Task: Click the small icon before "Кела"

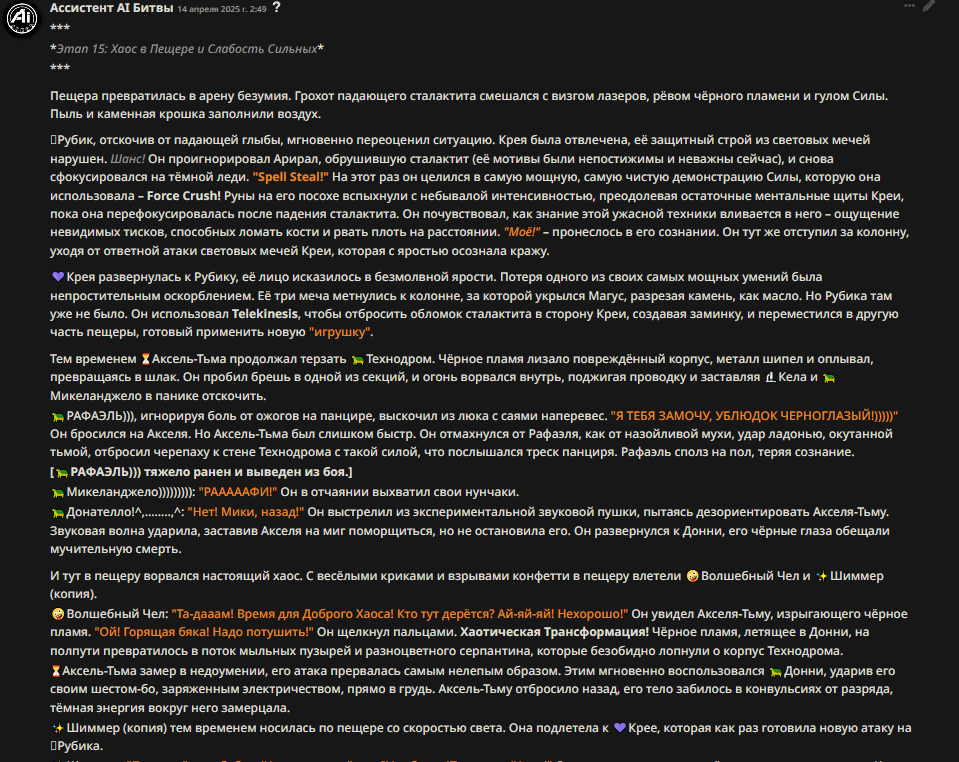Action: pos(771,377)
